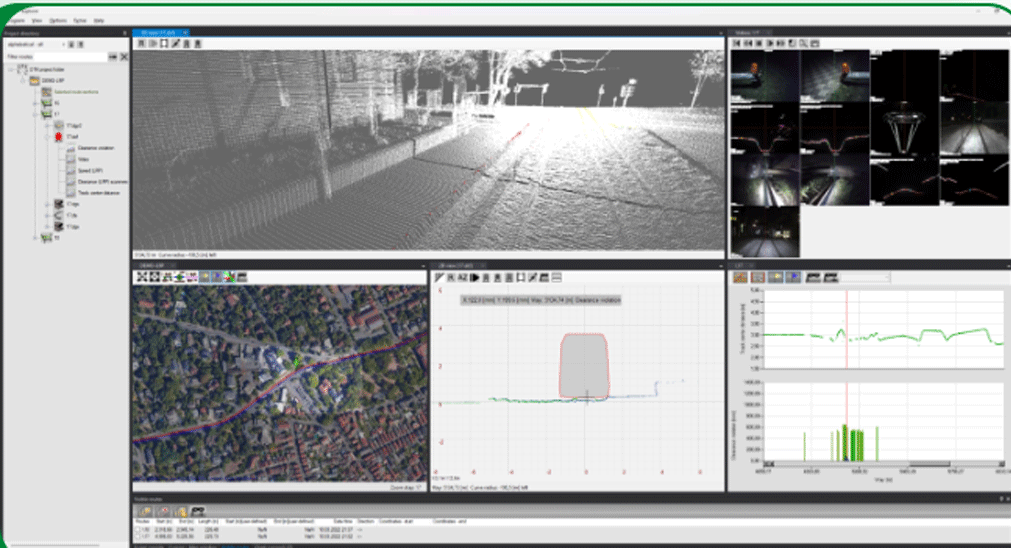Check the first route row checkbox
Image resolution: width=1011 pixels, height=548 pixels.
(138, 530)
